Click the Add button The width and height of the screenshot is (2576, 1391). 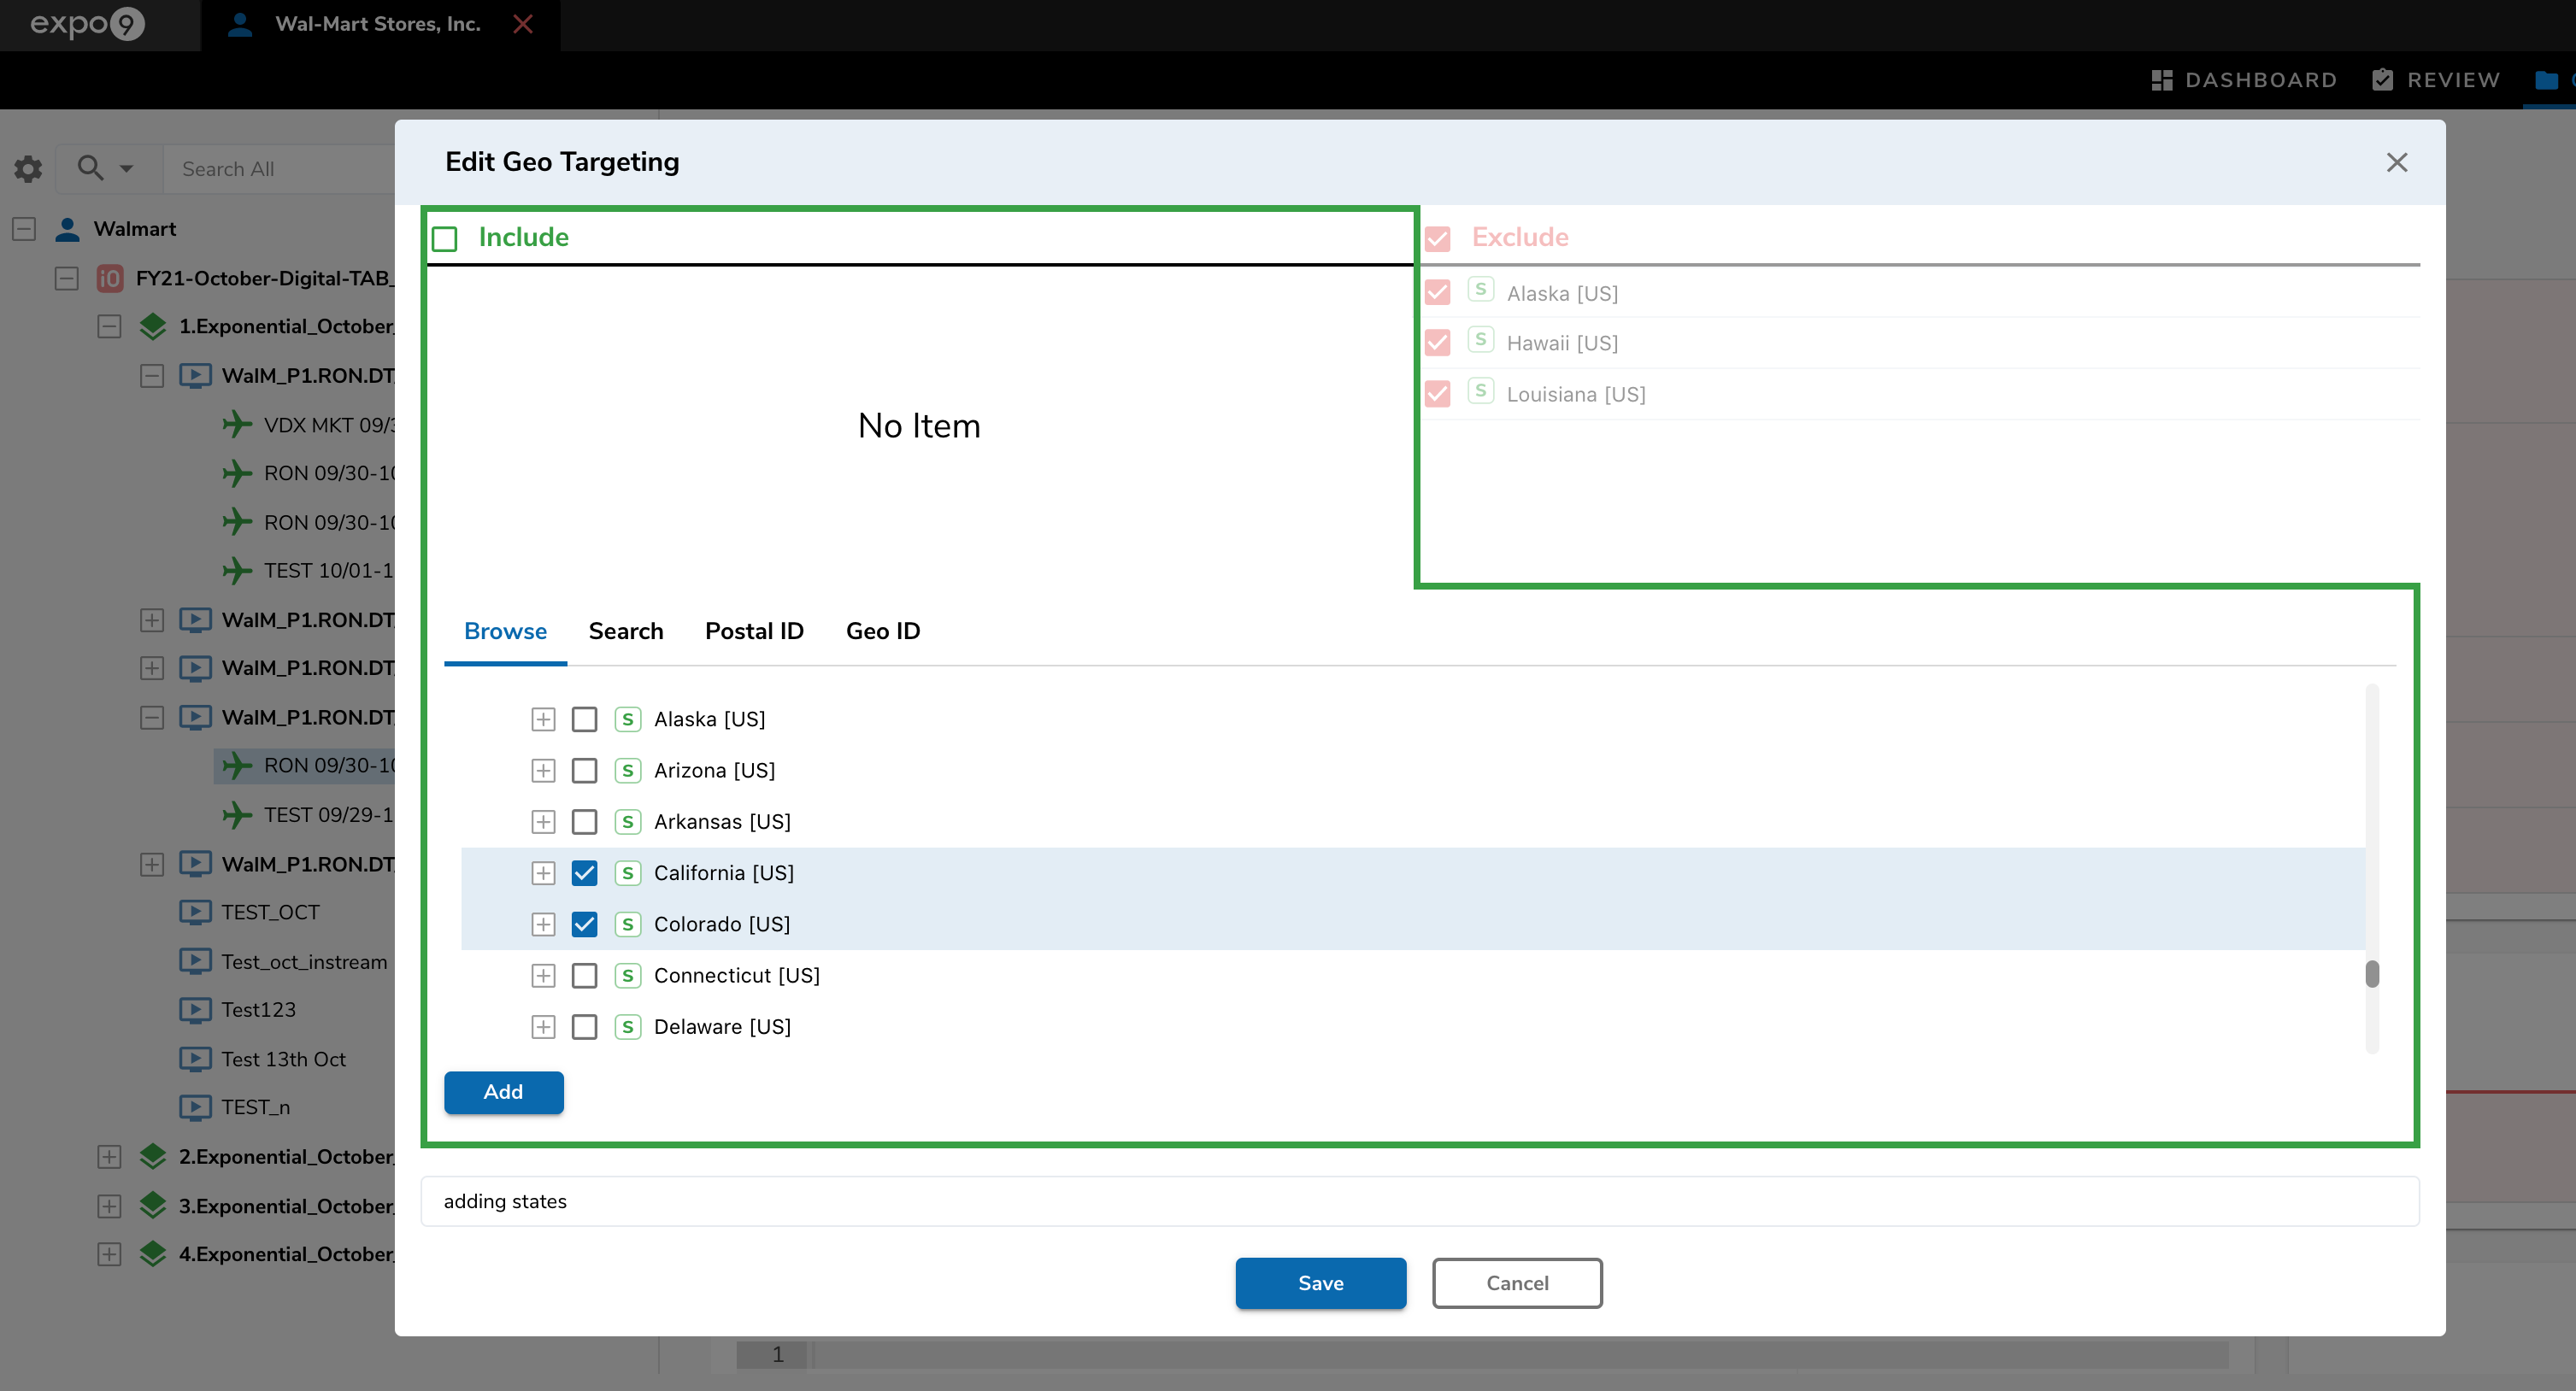pyautogui.click(x=503, y=1092)
